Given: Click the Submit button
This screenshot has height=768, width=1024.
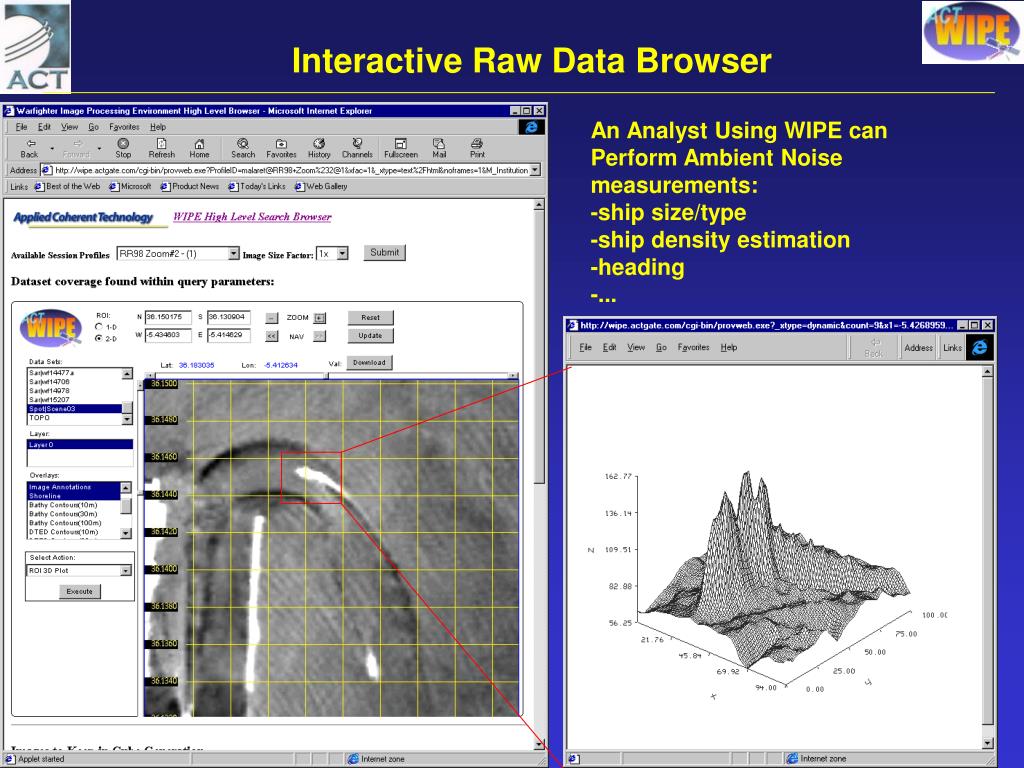Looking at the screenshot, I should (384, 253).
